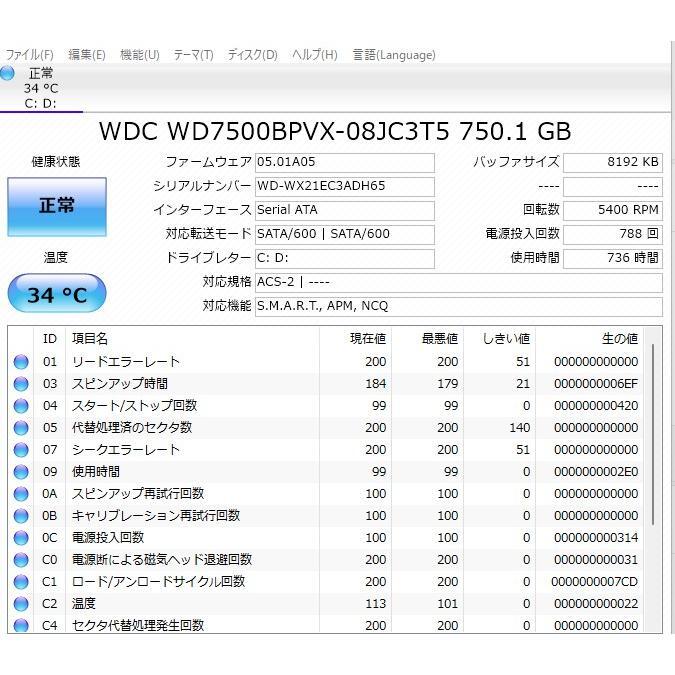
Task: Select the スピンアップ時間 attribute name
Action: coord(120,384)
